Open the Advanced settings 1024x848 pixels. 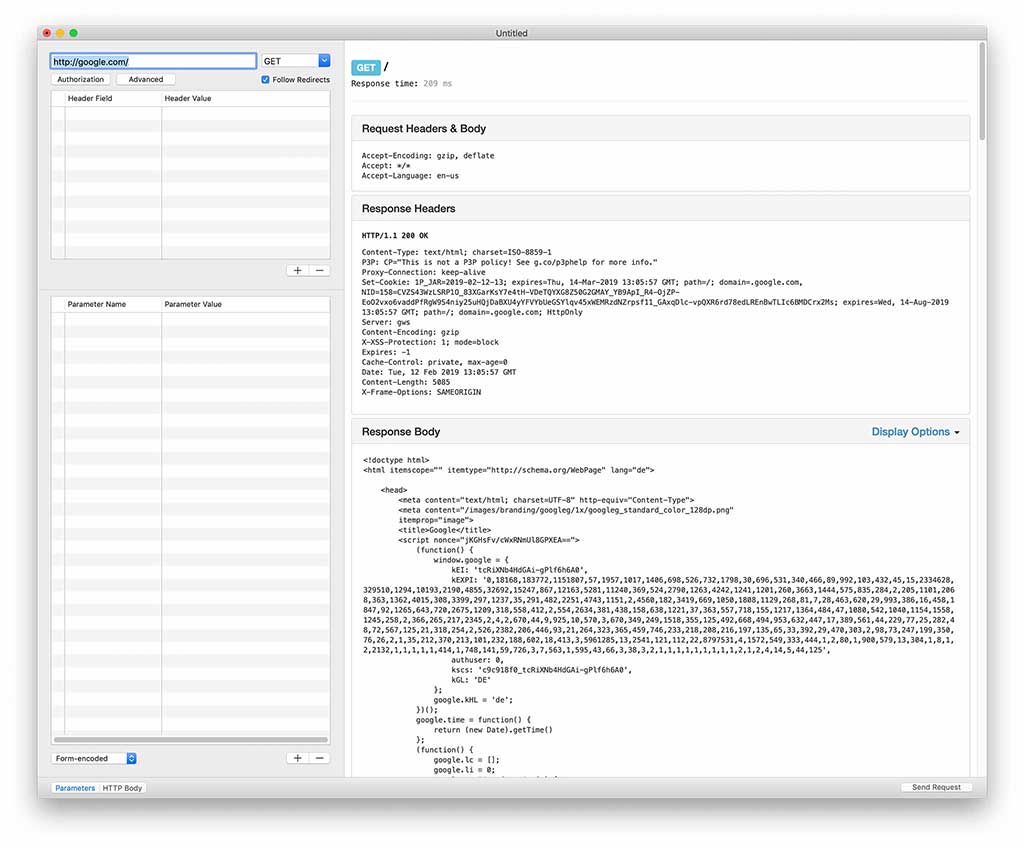tap(146, 80)
